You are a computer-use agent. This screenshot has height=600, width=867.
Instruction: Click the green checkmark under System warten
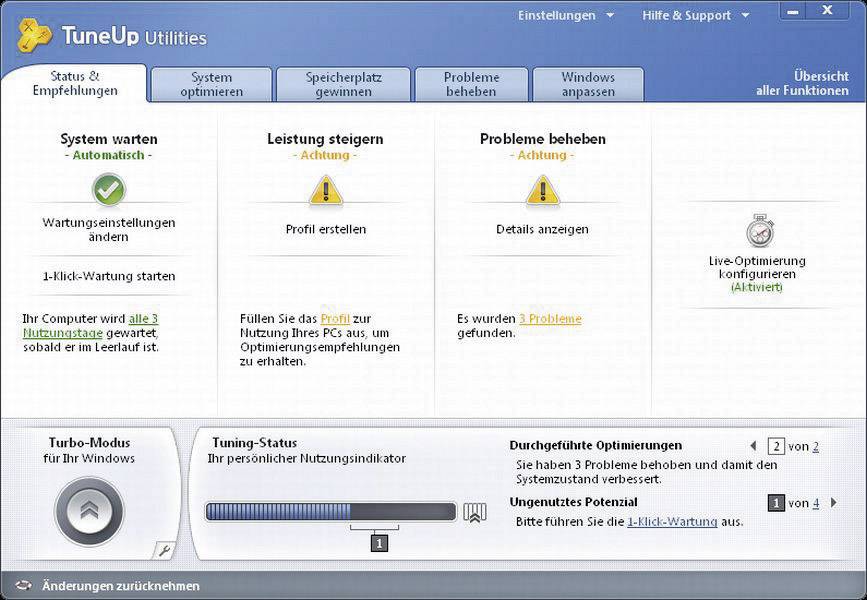coord(108,189)
